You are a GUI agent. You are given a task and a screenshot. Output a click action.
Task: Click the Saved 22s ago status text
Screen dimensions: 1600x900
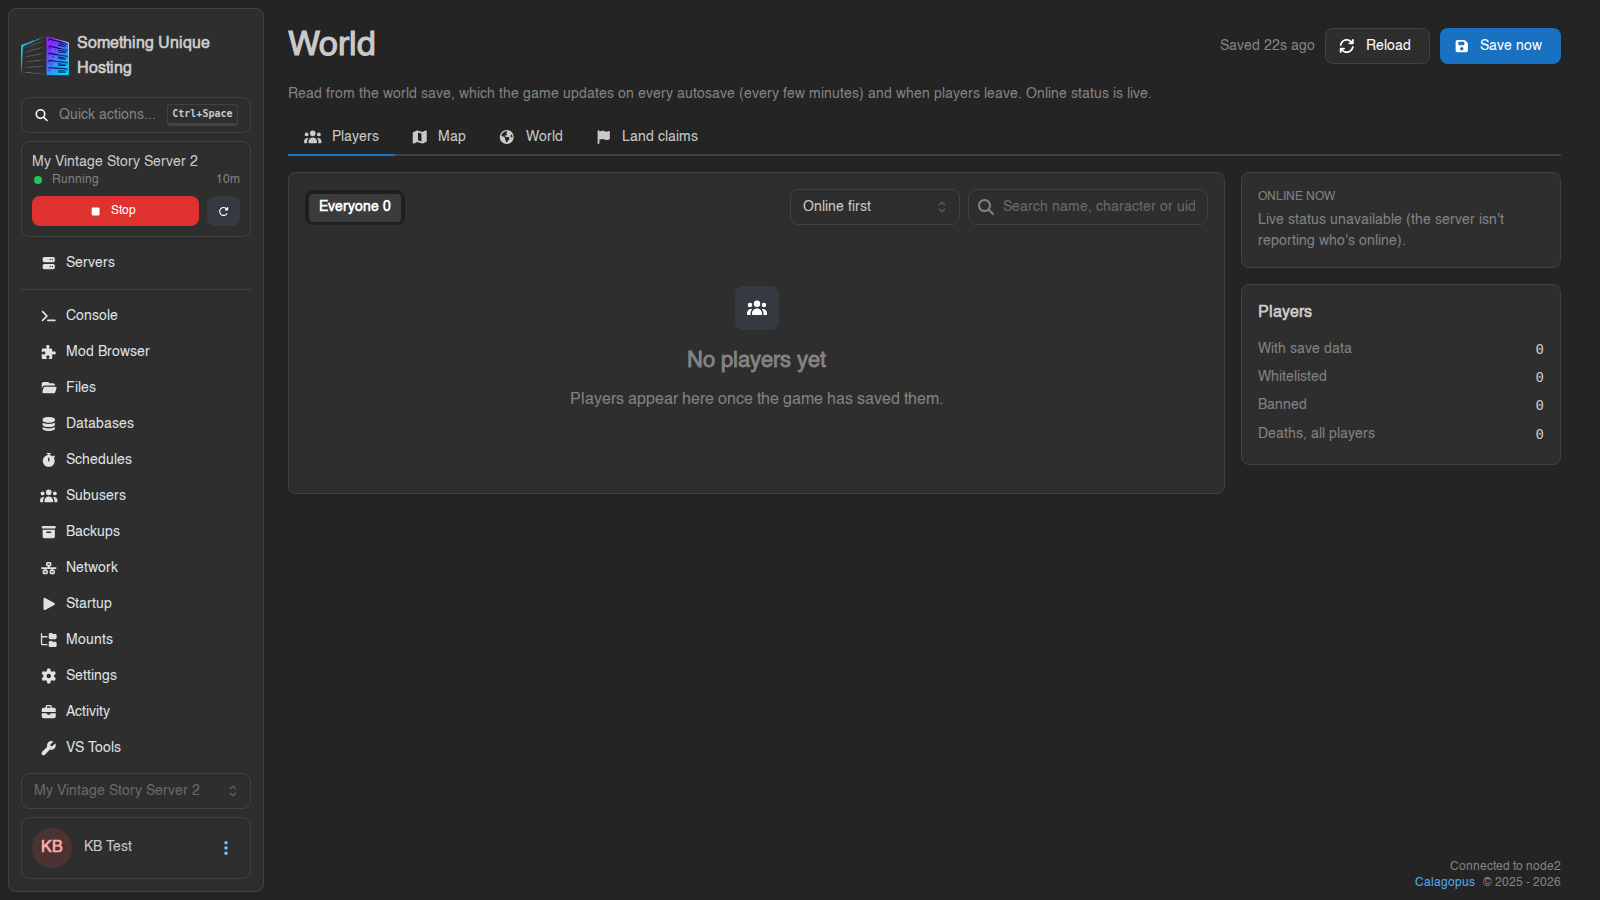[1267, 46]
